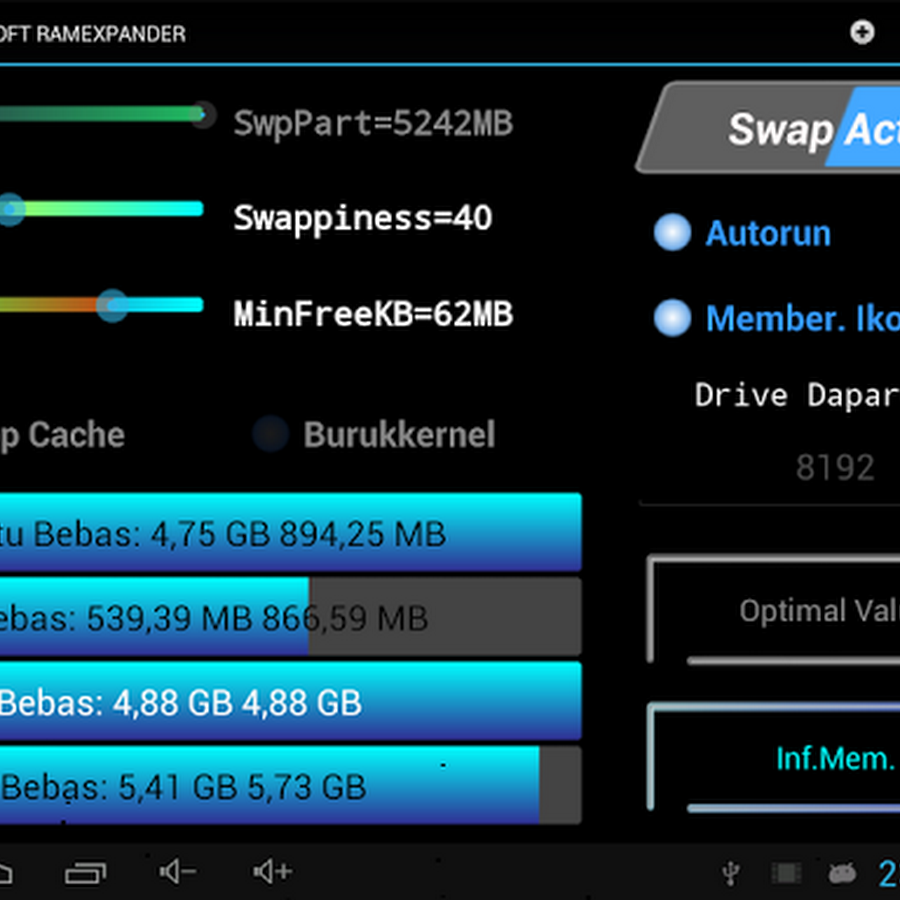Raise volume with the speaker plus icon
Screen dimensions: 900x900
(273, 872)
